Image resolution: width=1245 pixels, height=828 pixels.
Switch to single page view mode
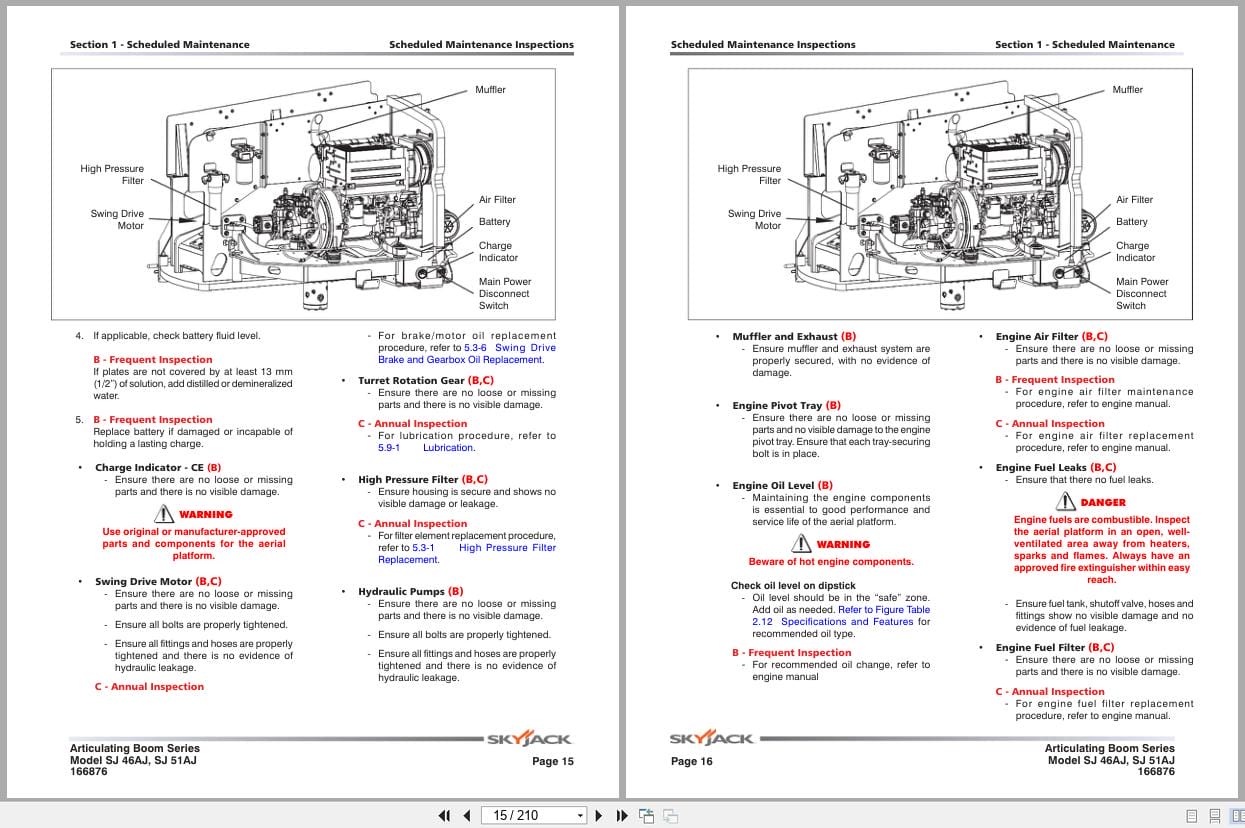[1191, 815]
